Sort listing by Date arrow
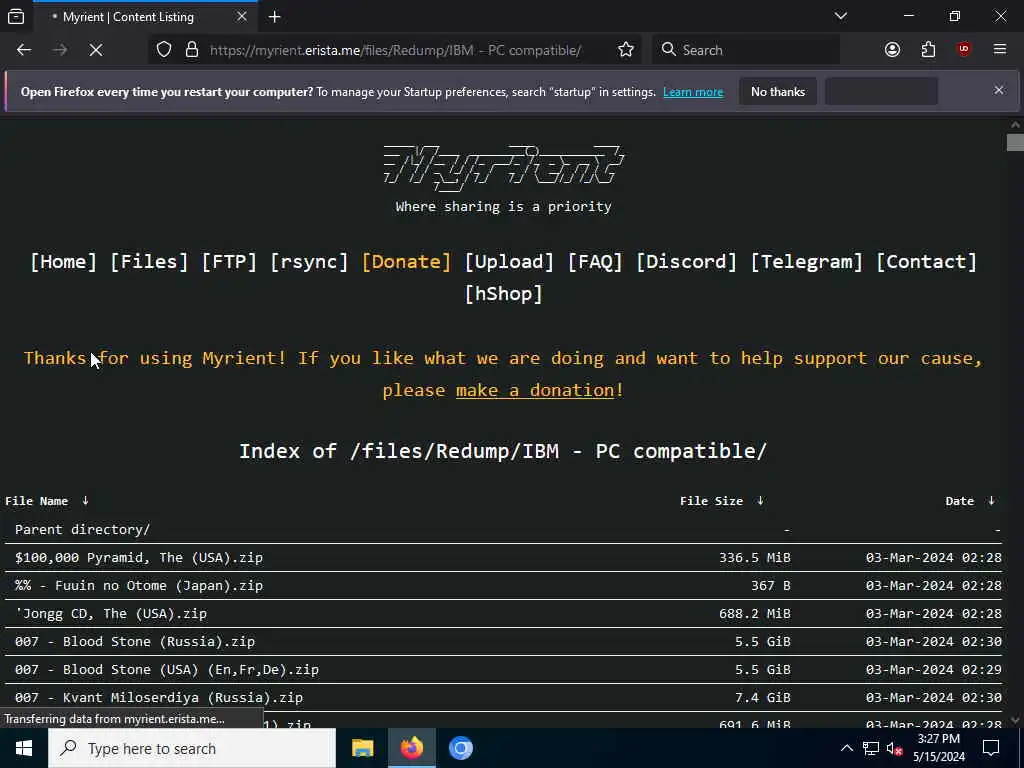 pyautogui.click(x=991, y=500)
